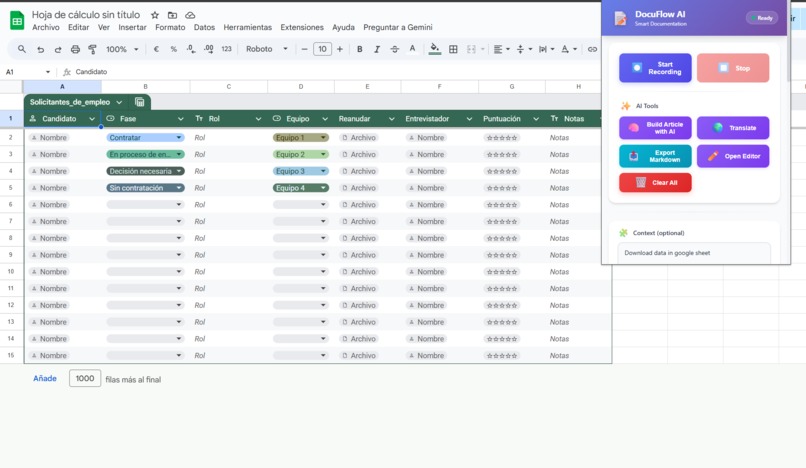Click the Archivo chip in row 3

359,154
